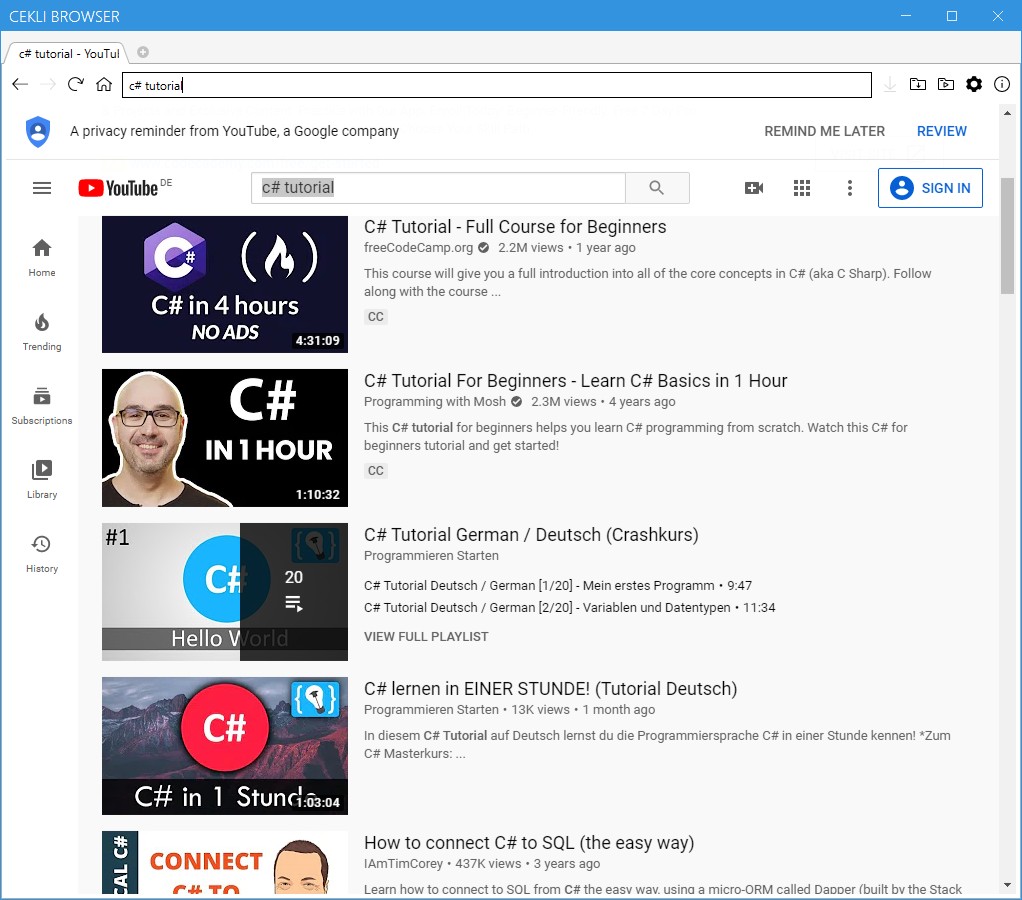Viewport: 1022px width, 900px height.
Task: Open YouTube settings three-dot menu
Action: pos(849,188)
